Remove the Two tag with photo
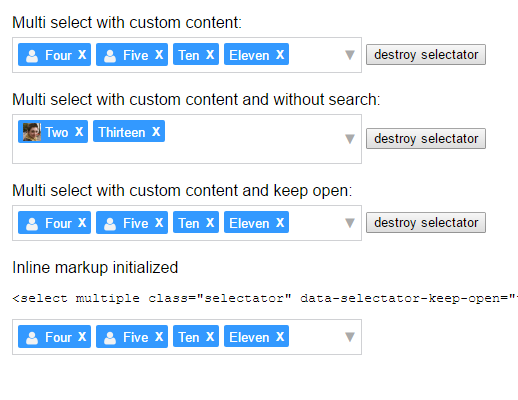518x400 pixels. [79, 132]
